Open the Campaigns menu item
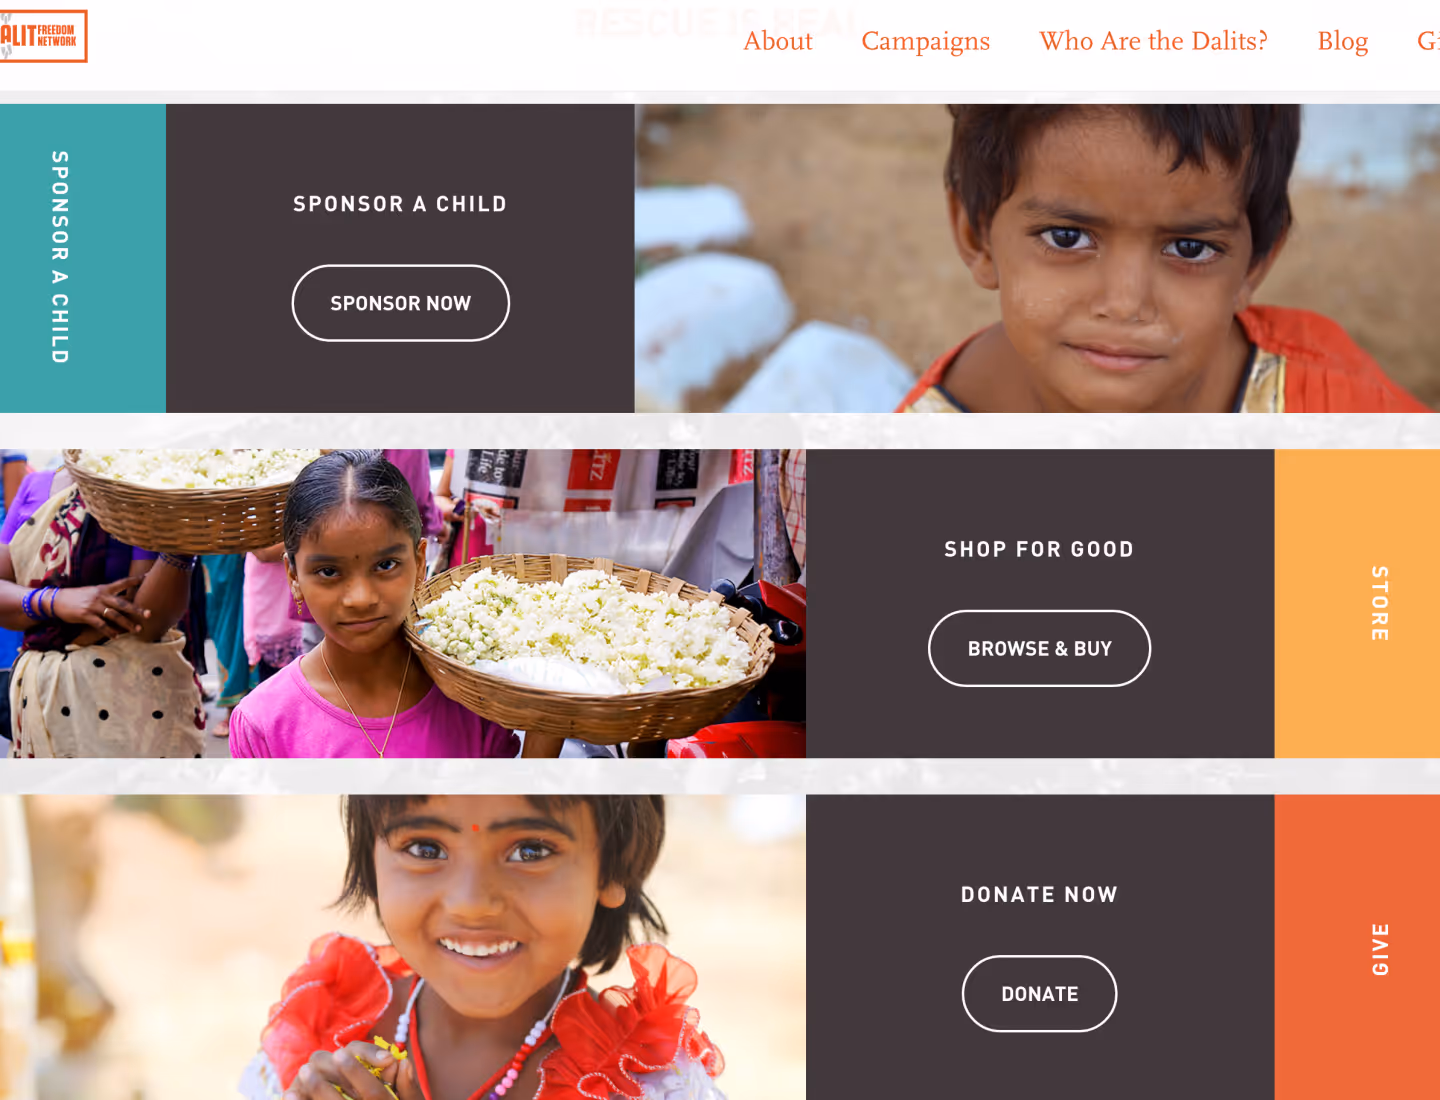This screenshot has height=1100, width=1440. (x=925, y=41)
